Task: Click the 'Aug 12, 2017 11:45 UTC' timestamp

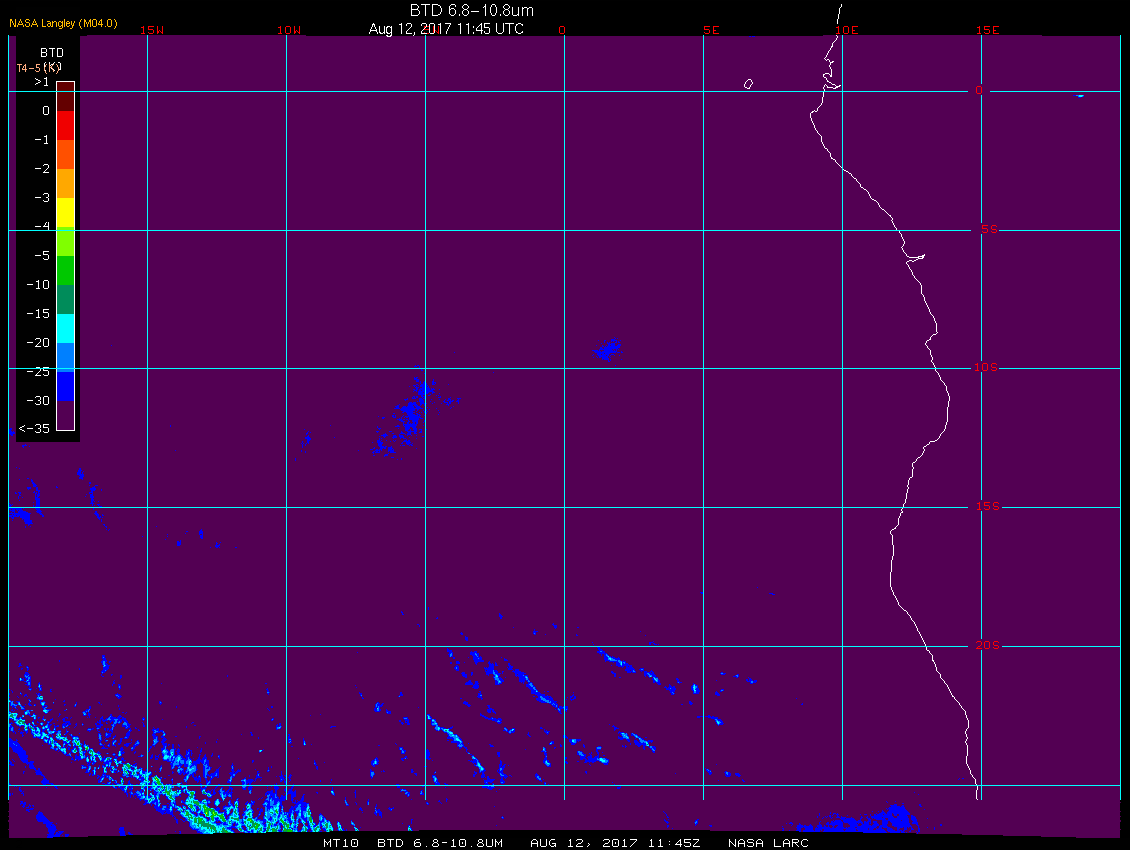Action: pos(446,29)
